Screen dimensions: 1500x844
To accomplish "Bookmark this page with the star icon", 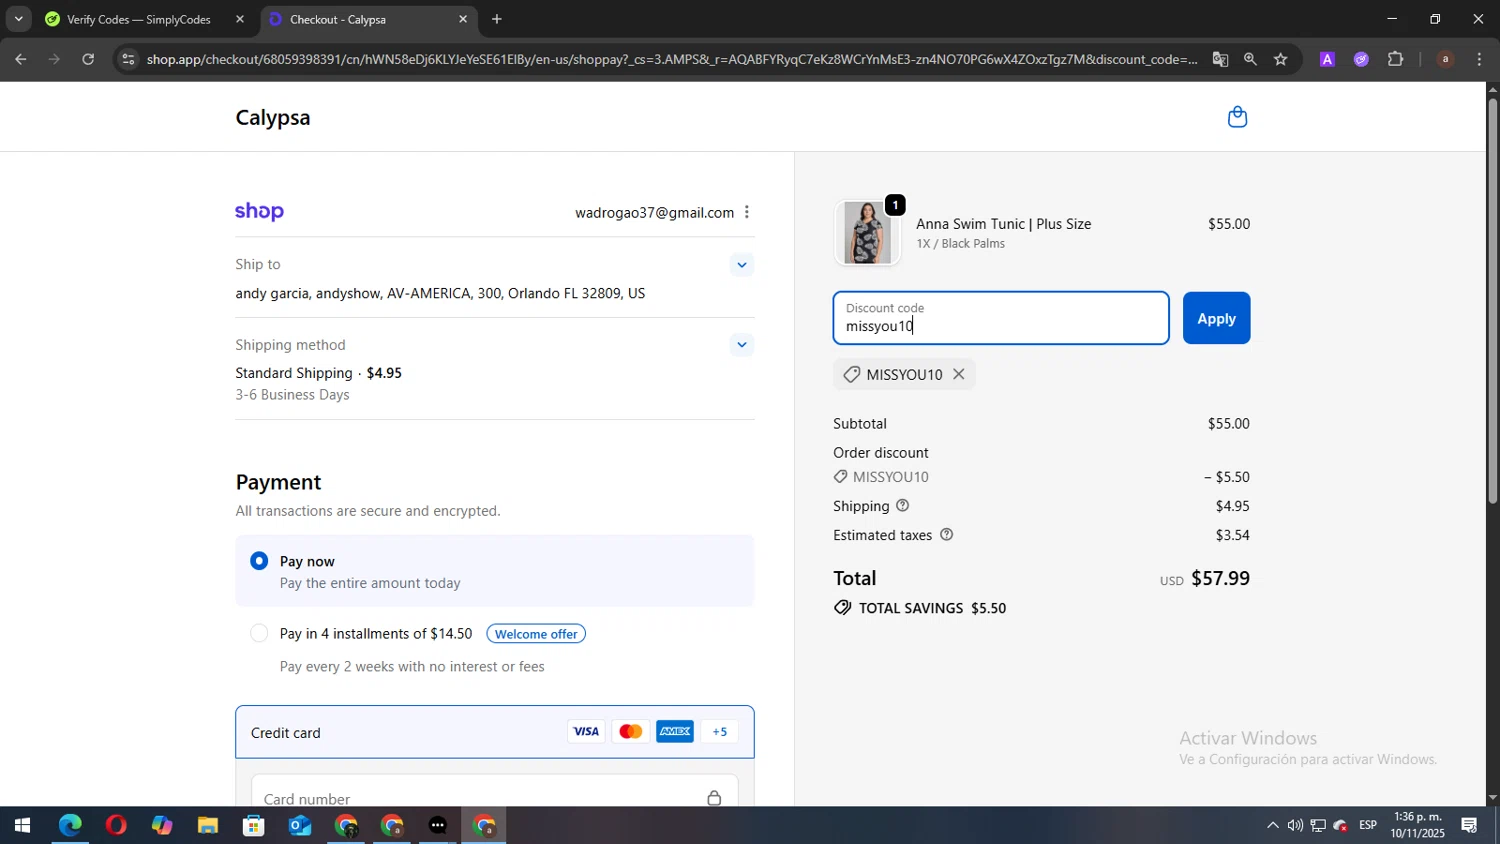I will [1280, 59].
